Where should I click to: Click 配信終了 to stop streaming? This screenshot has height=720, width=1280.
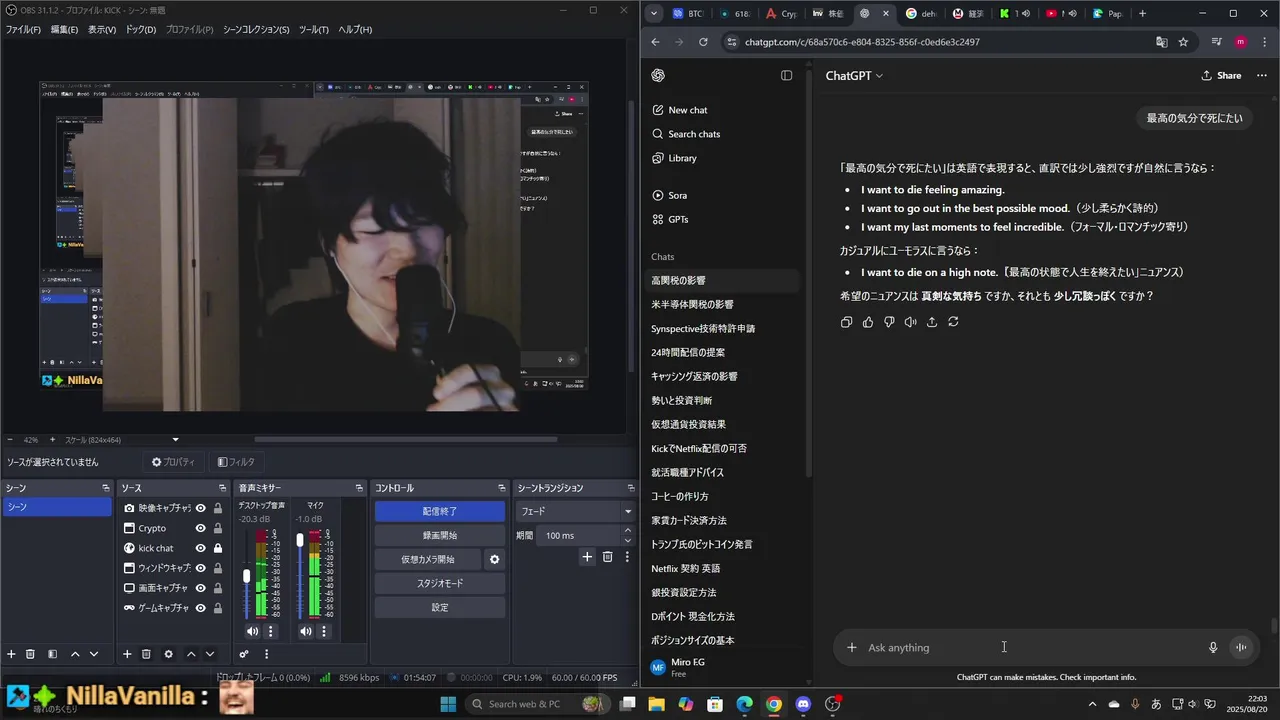[440, 511]
